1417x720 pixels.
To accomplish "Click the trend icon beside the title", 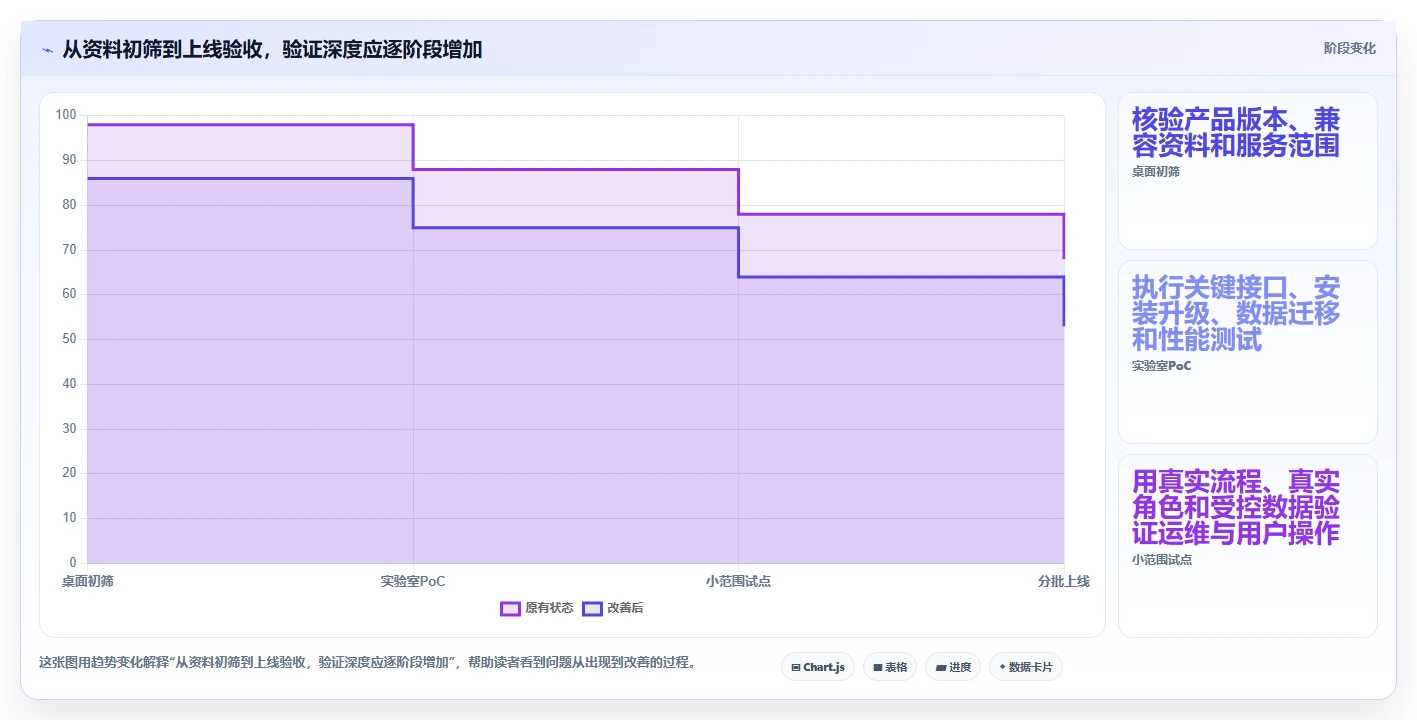I will click(x=47, y=50).
